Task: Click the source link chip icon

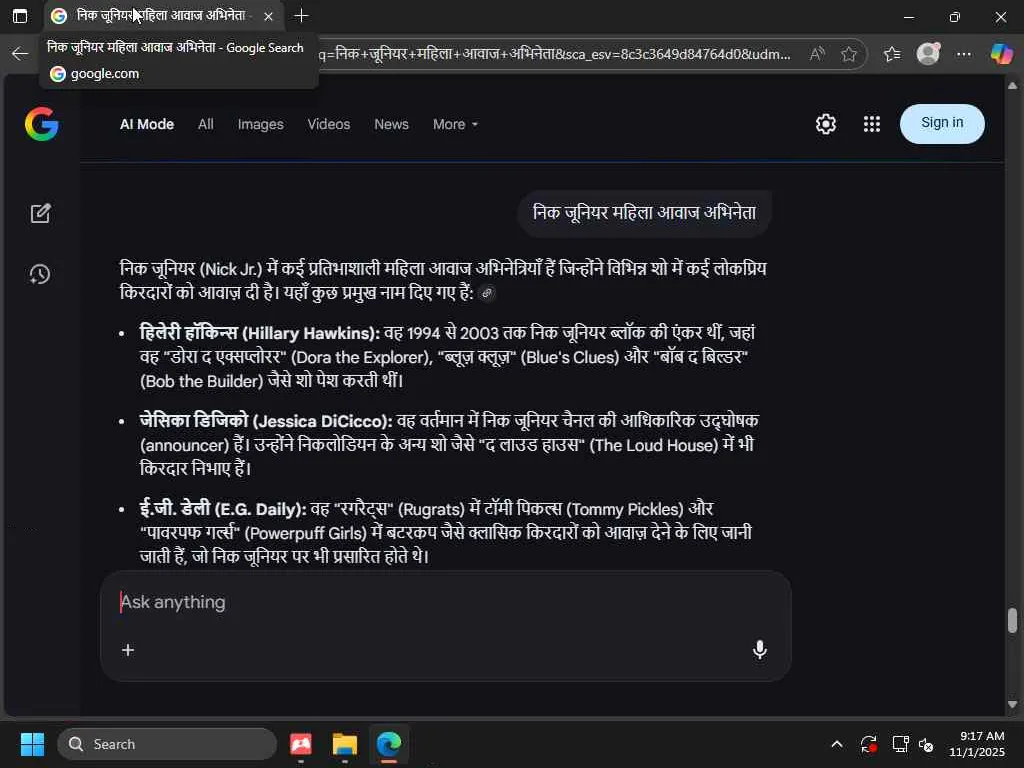Action: click(x=487, y=293)
